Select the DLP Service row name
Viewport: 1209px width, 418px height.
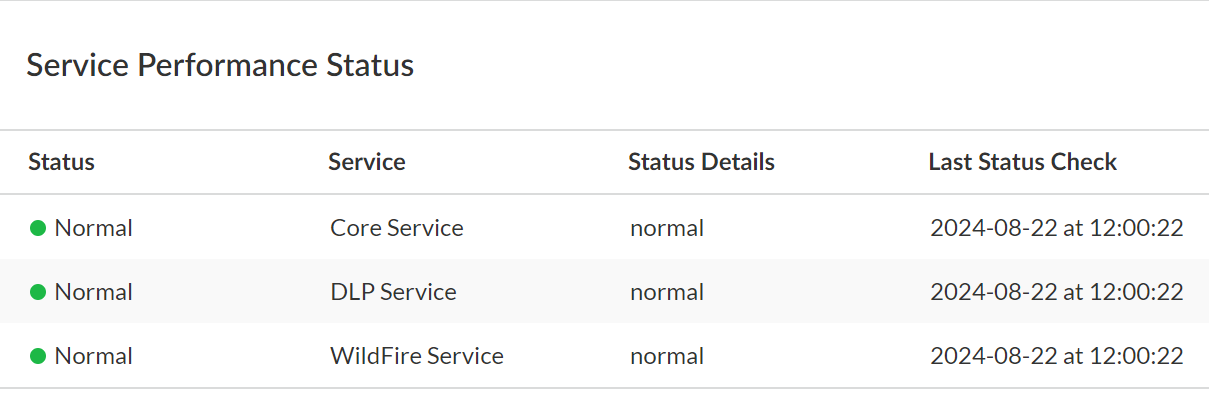393,292
